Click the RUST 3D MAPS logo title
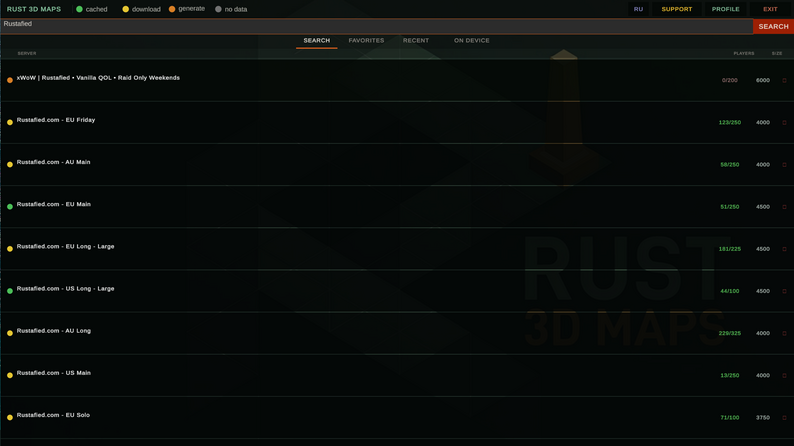 point(34,9)
